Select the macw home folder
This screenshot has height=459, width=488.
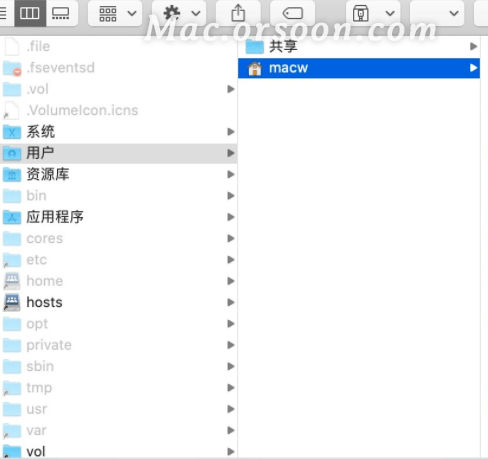(359, 68)
